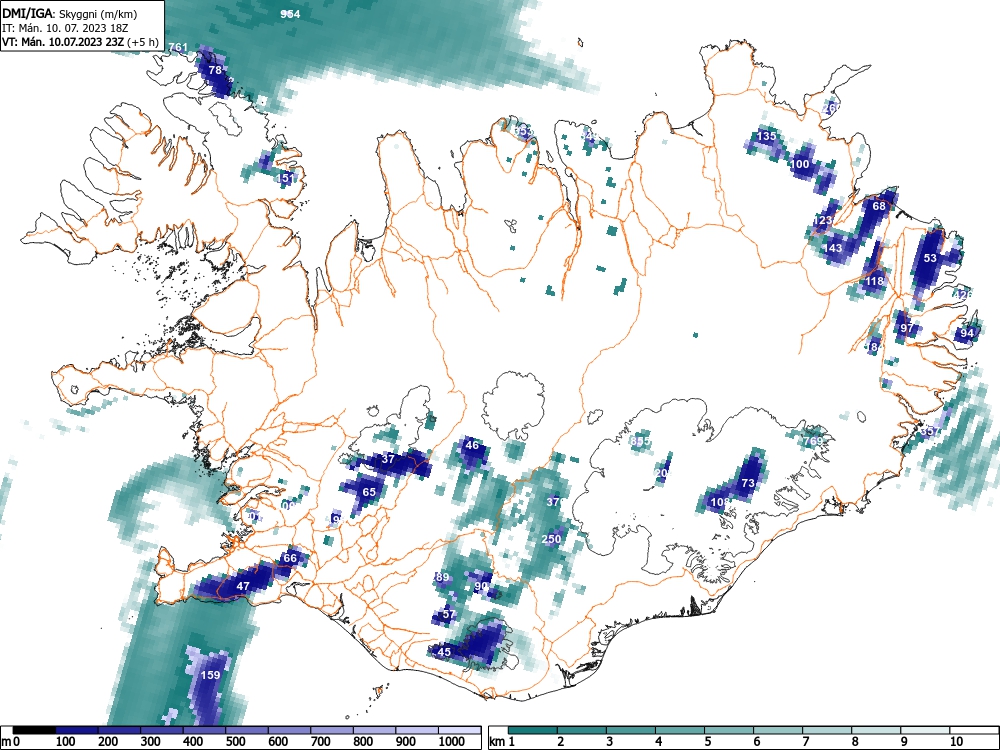Click the 357 value off the southeast coast

(930, 431)
